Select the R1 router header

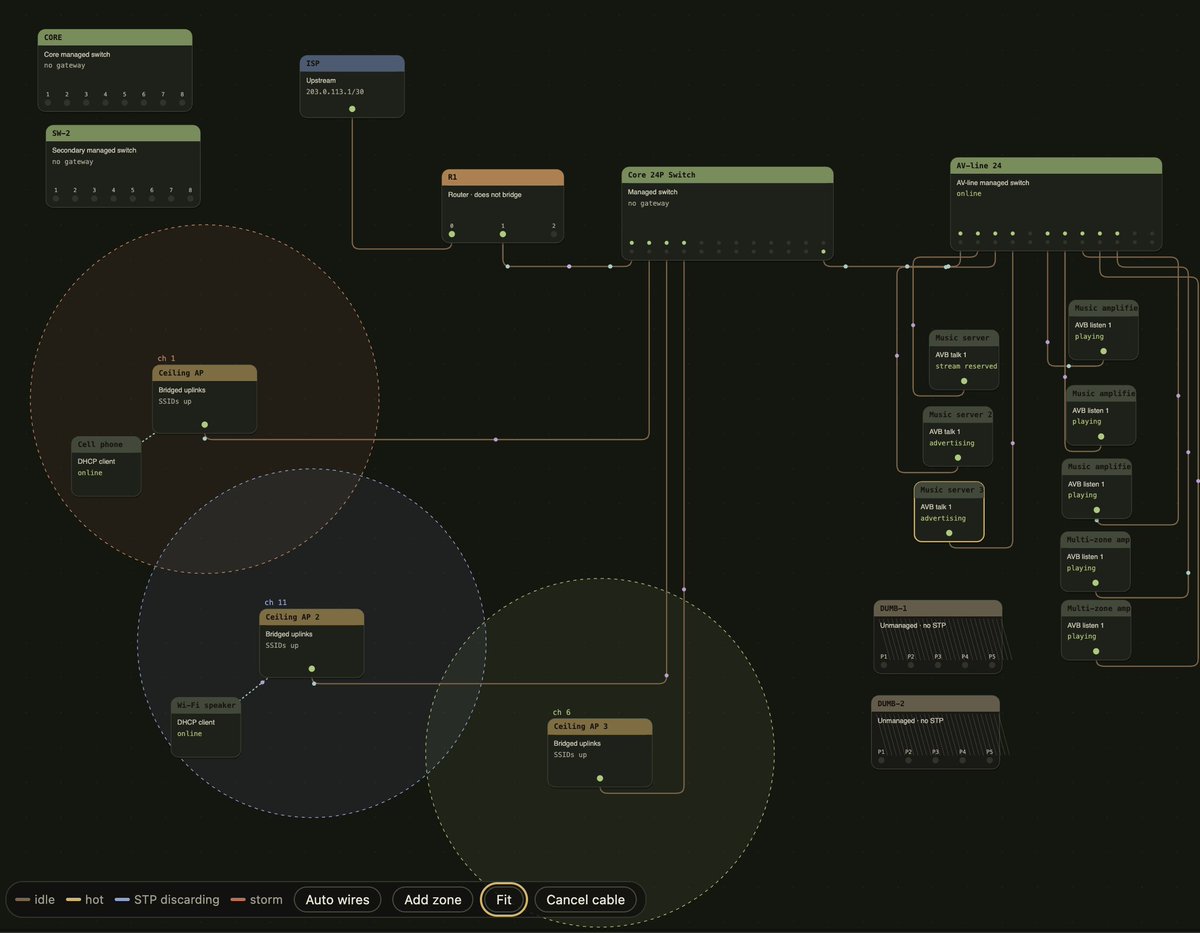pos(503,177)
